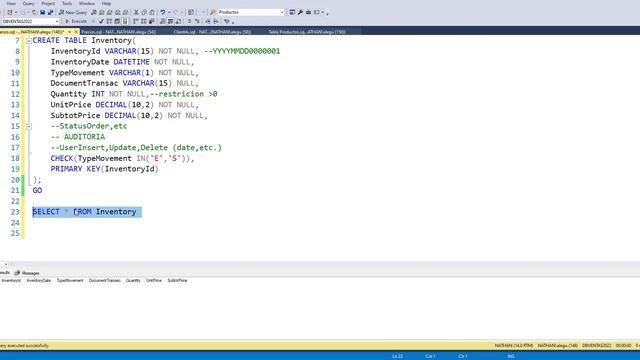The height and width of the screenshot is (360, 640).
Task: Click the Parse checkmark icon
Action: coord(101,21)
